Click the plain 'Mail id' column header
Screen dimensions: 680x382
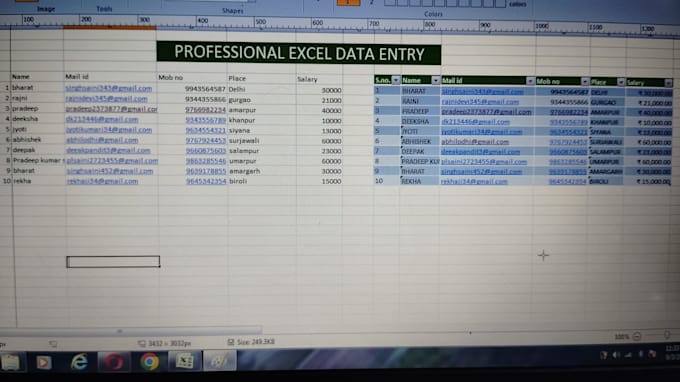click(x=77, y=76)
